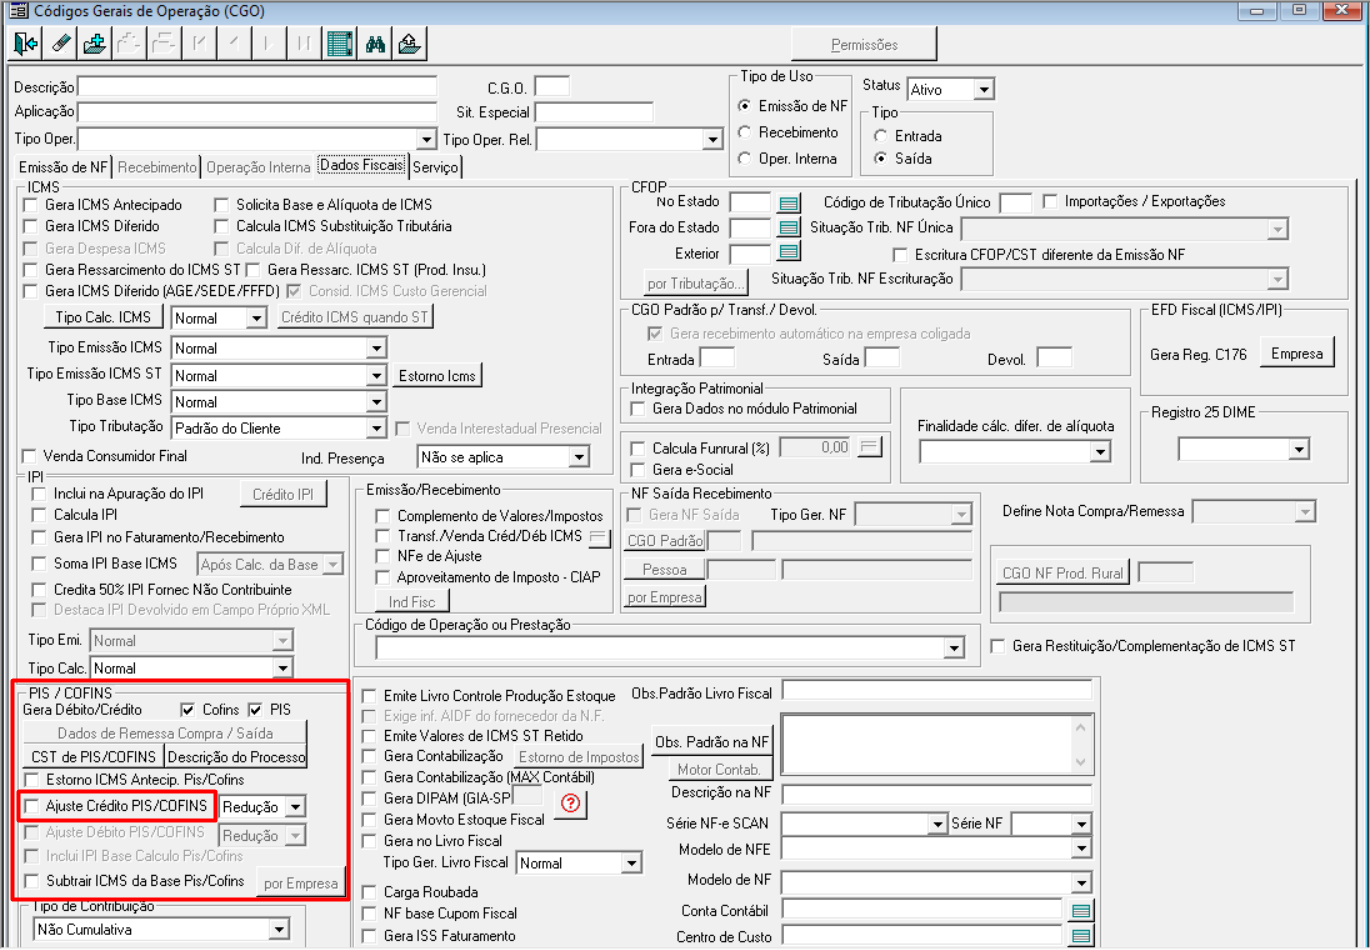This screenshot has width=1370, height=950.
Task: Open Não Cumulativa contribution type dropdown
Action: click(279, 930)
